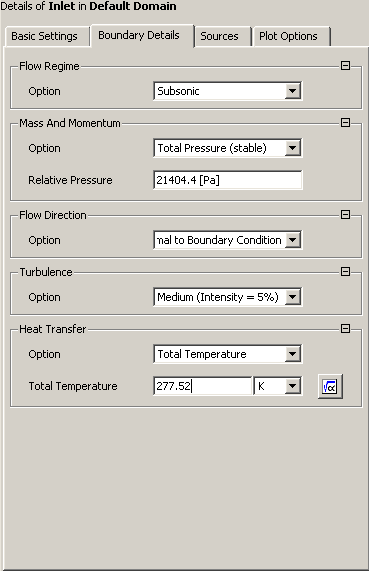Viewport: 369px width, 571px height.
Task: Click the Flow Regime group title
Action: [49, 66]
